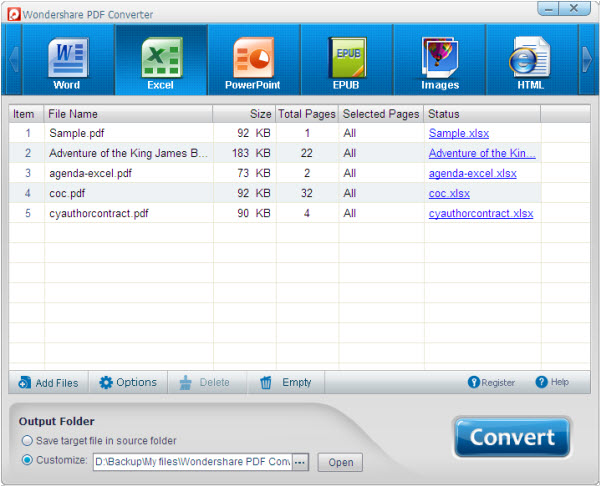This screenshot has width=600, height=486.
Task: Click Selected Pages 'All' for coc.pdf
Action: [x=350, y=193]
